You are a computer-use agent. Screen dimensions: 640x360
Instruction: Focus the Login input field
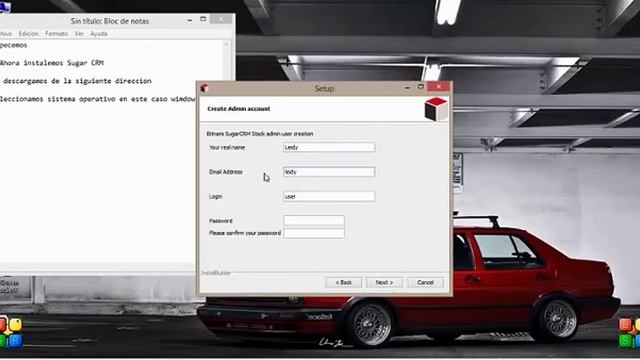coord(329,196)
